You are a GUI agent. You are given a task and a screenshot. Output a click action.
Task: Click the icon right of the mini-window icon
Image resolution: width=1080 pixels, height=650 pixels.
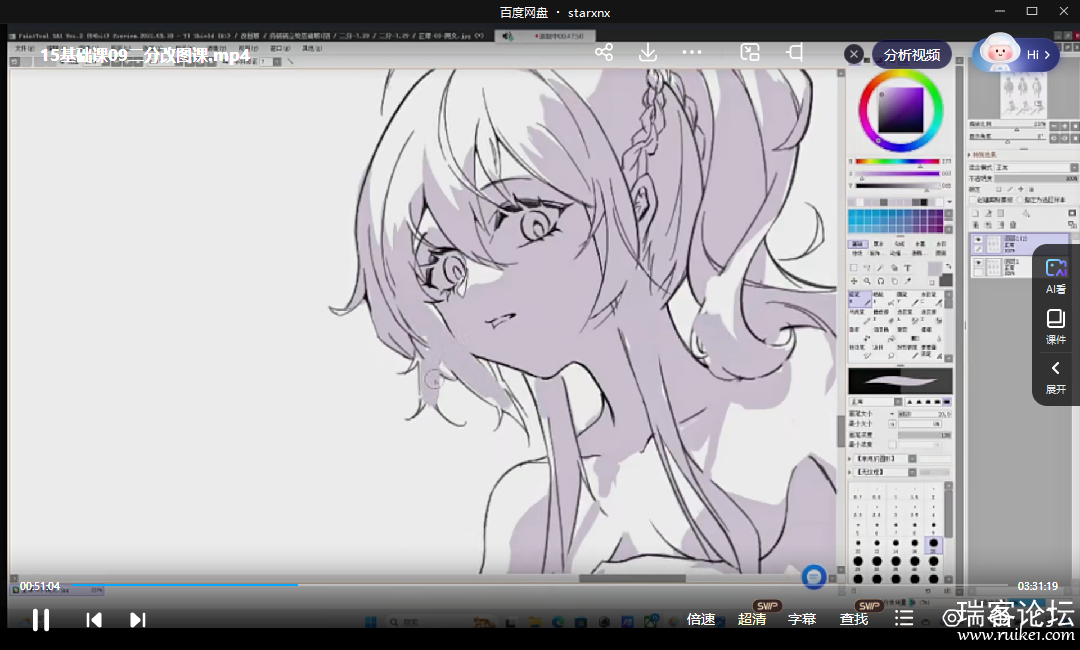pyautogui.click(x=795, y=52)
